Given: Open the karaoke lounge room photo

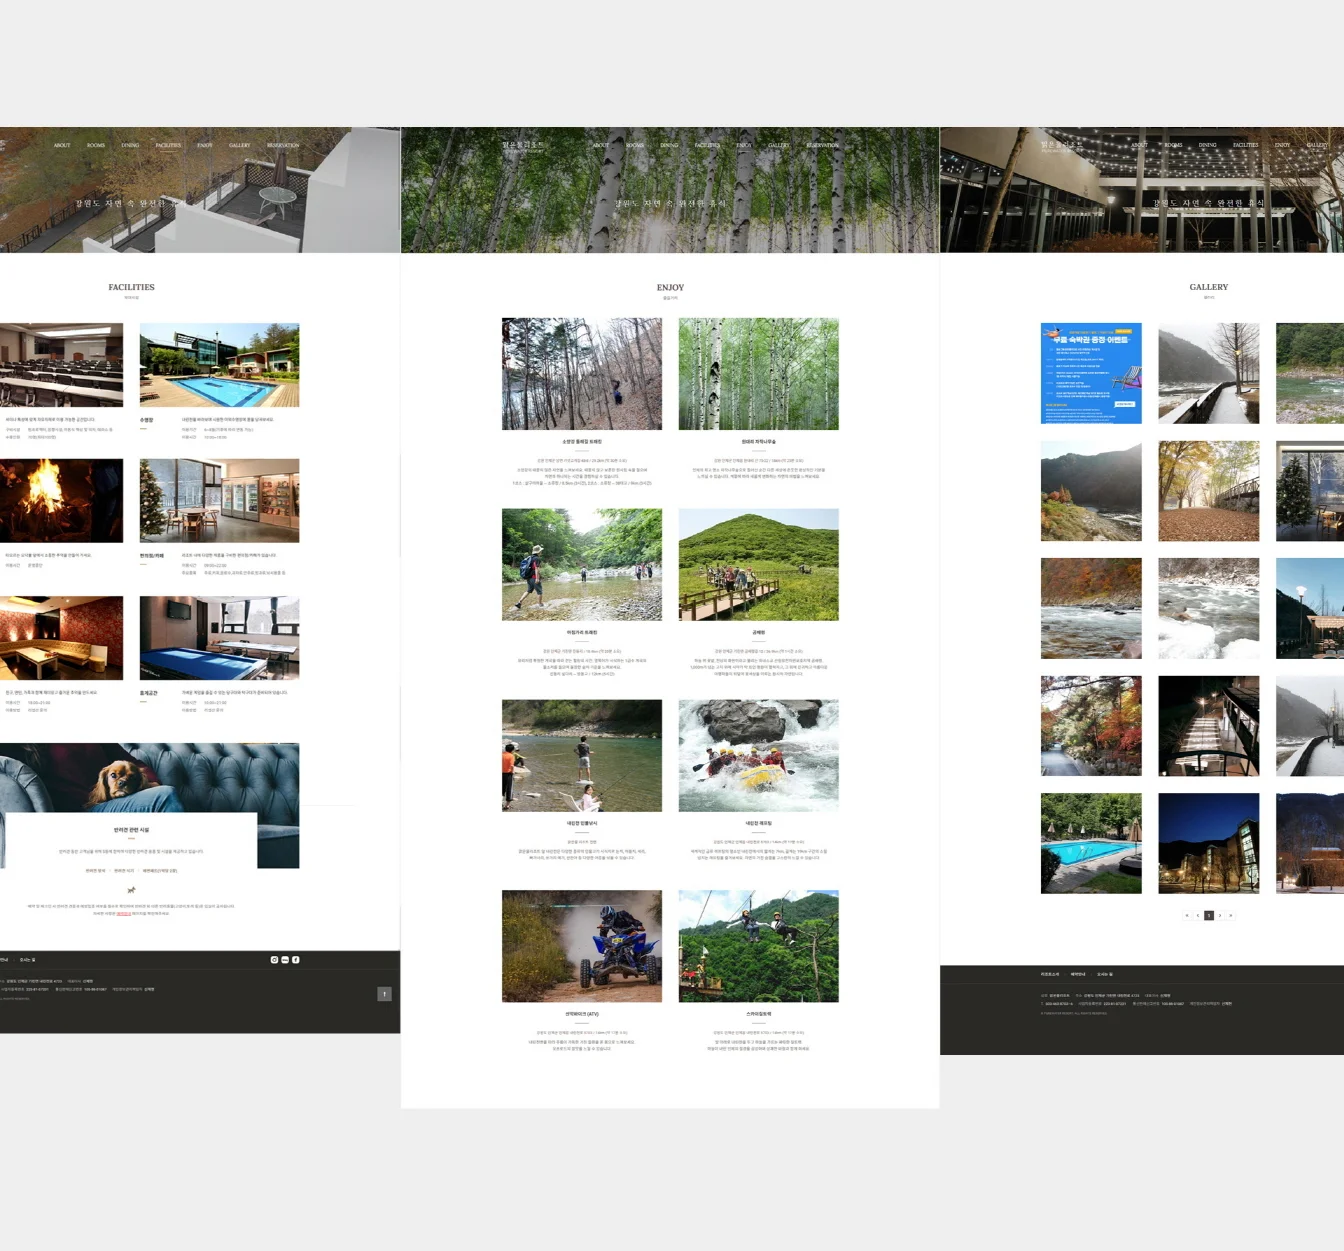Looking at the screenshot, I should 61,638.
